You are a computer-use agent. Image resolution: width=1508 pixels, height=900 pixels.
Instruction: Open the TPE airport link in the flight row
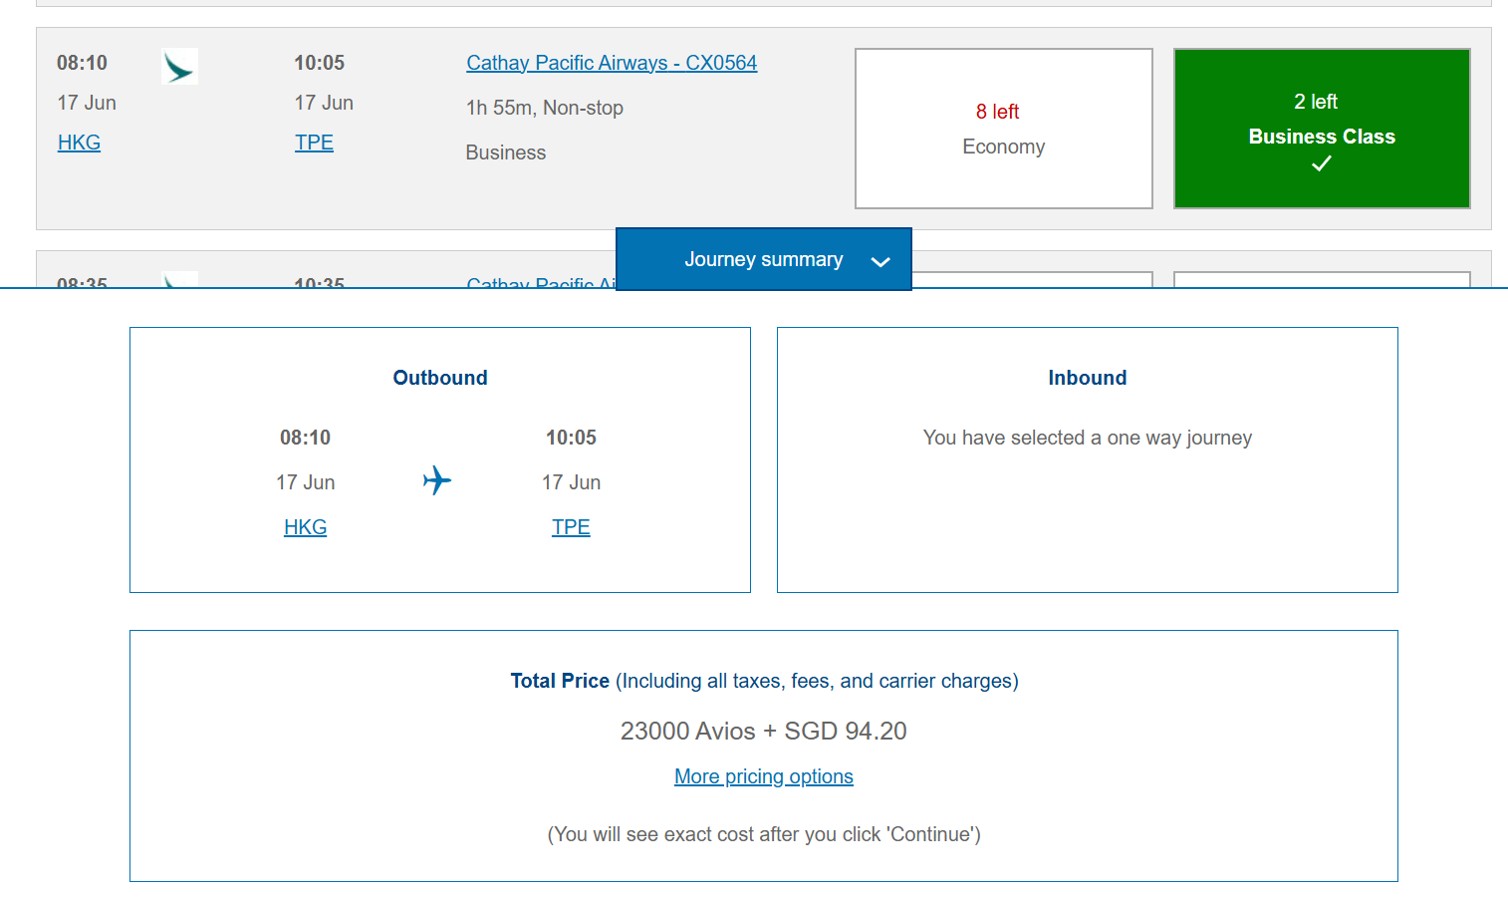coord(314,143)
